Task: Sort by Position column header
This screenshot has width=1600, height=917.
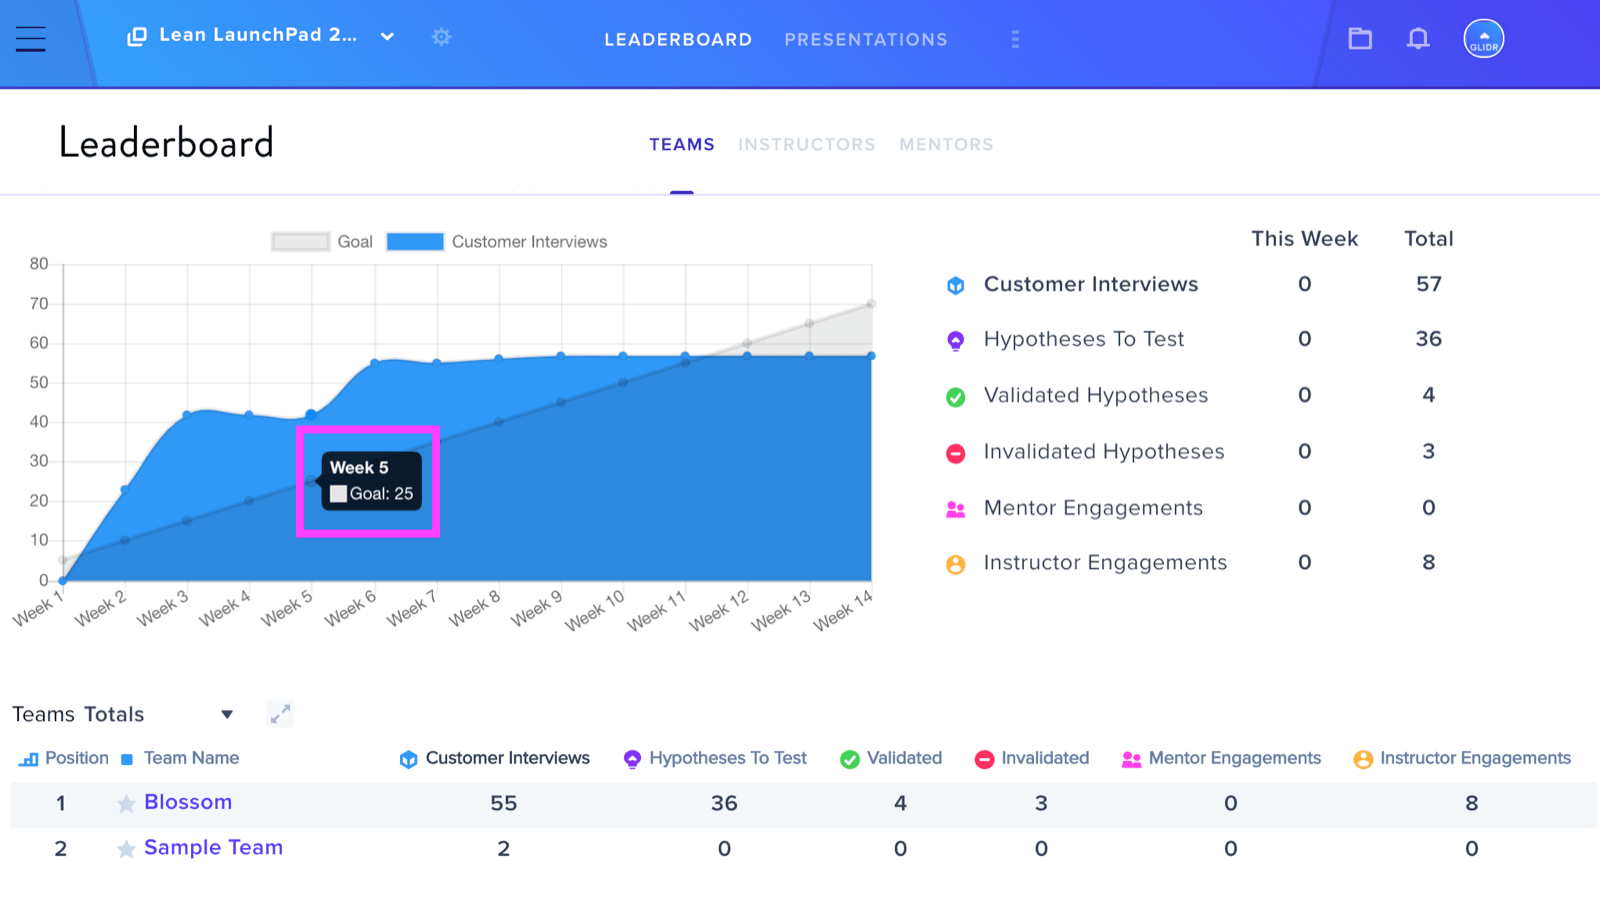Action: pyautogui.click(x=65, y=758)
